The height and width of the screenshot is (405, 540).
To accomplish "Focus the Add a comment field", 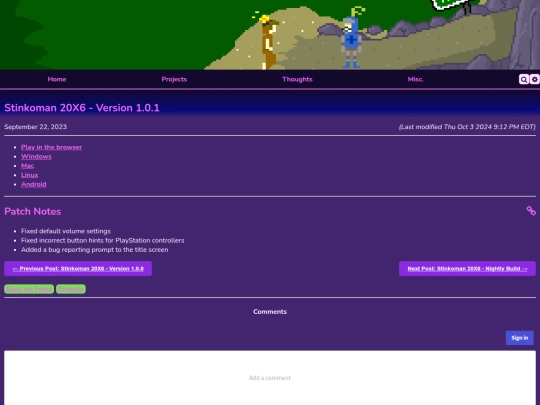I will pyautogui.click(x=270, y=378).
